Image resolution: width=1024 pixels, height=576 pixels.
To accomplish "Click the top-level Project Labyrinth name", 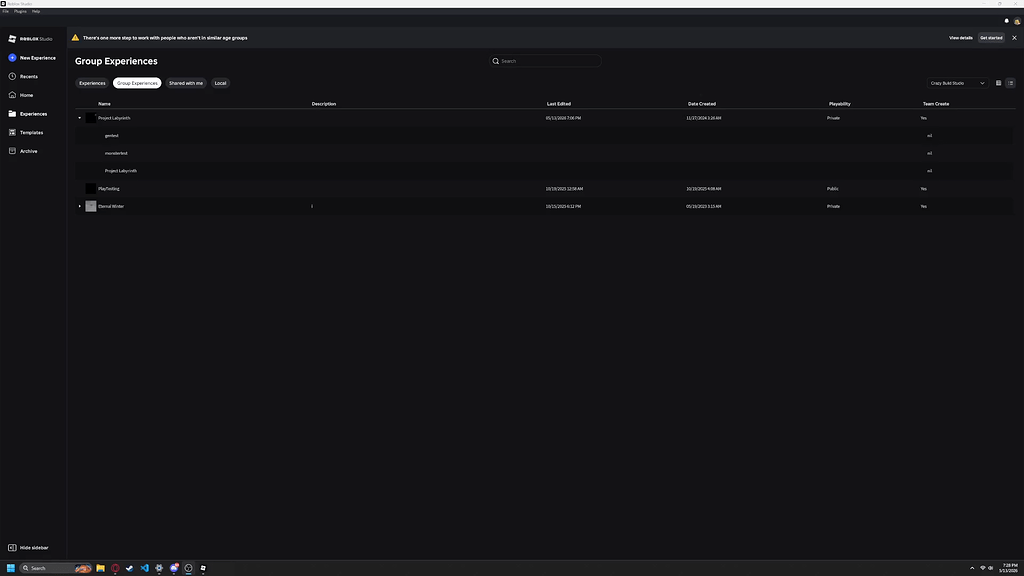I will coord(114,118).
